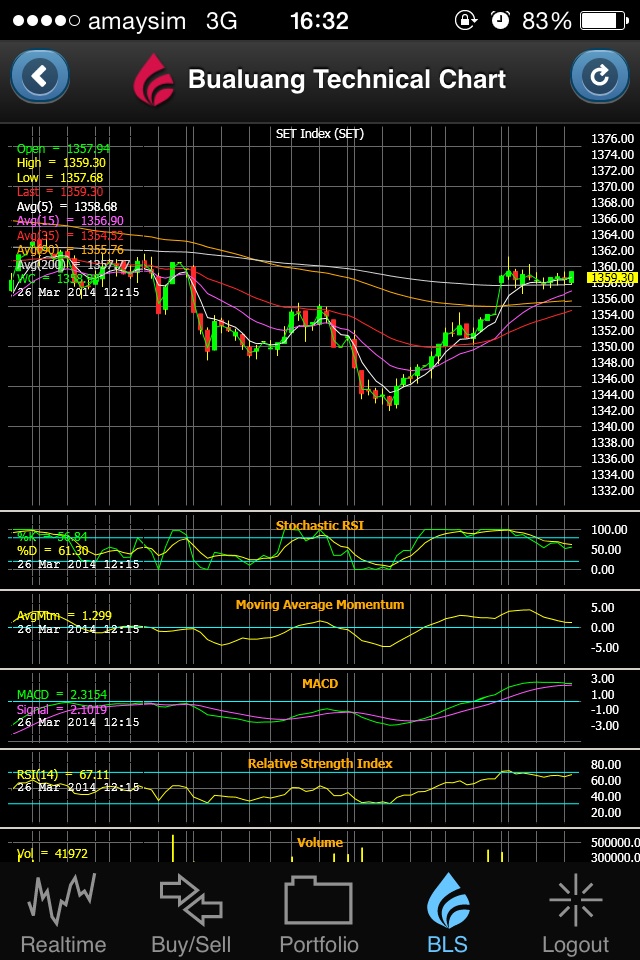
Task: Tap the High = 1359.30 value
Action: [x=61, y=163]
